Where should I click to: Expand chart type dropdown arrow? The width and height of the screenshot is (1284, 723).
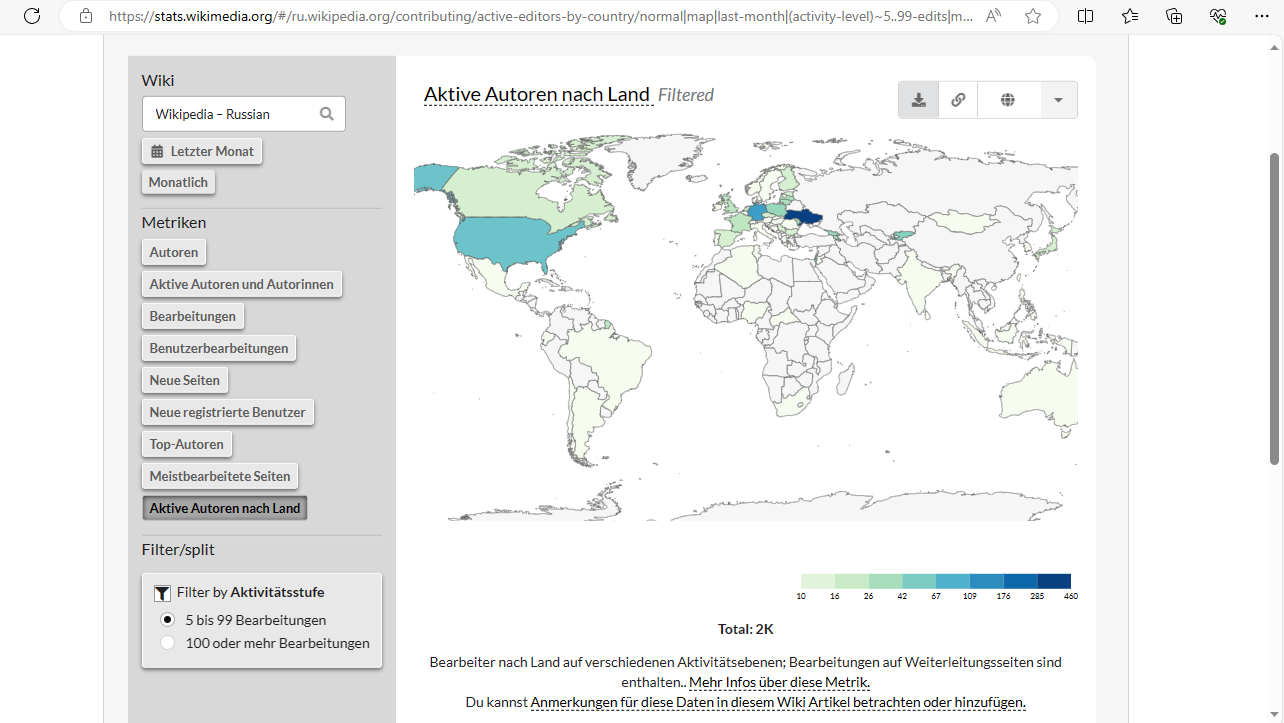coord(1059,100)
